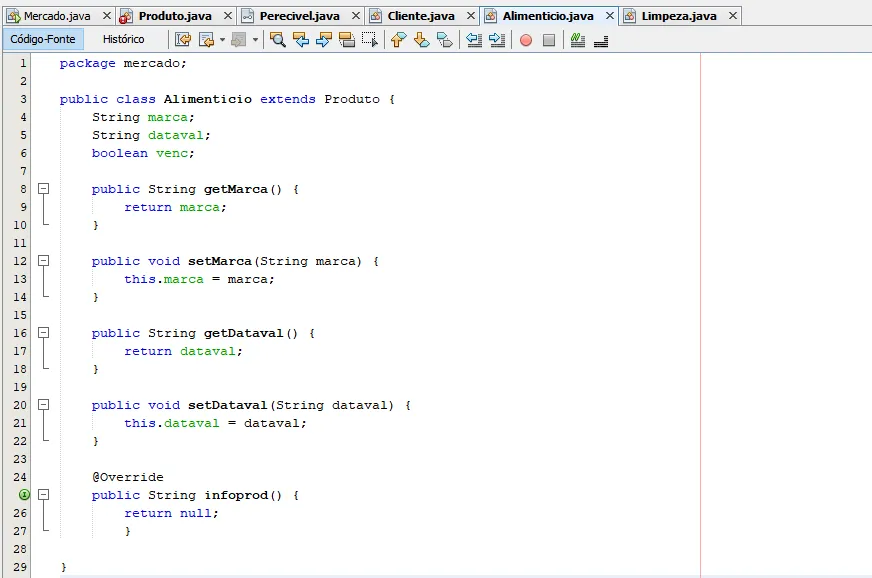This screenshot has height=578, width=872.
Task: Toggle Highlight Search icon in editor toolbar
Action: 346,39
